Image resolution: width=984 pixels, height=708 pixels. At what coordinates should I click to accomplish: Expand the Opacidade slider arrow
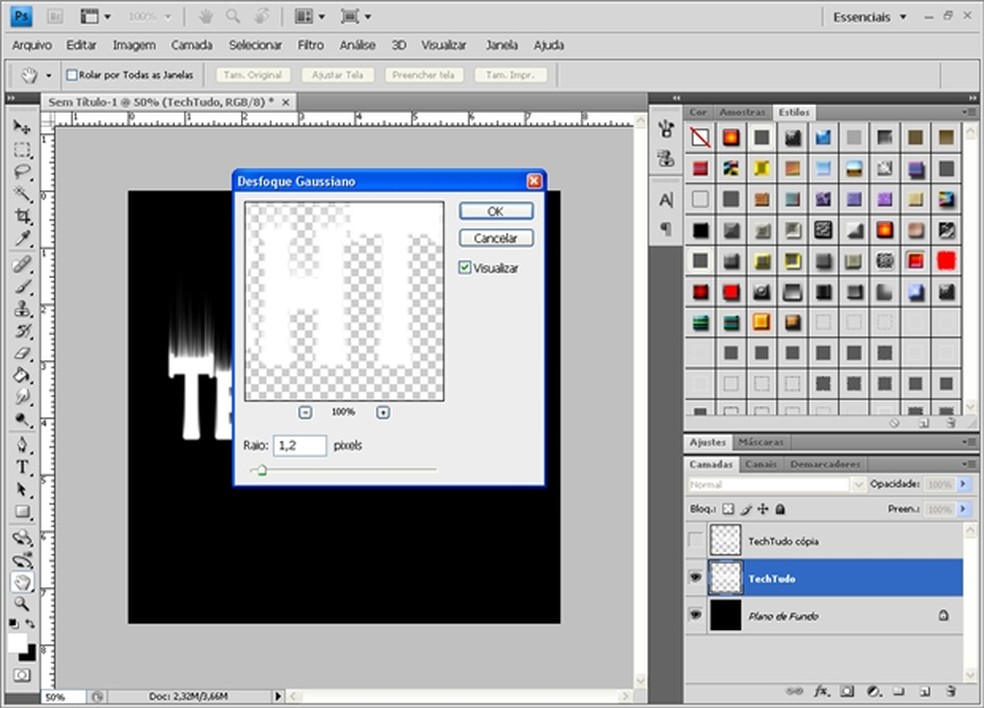pos(964,484)
